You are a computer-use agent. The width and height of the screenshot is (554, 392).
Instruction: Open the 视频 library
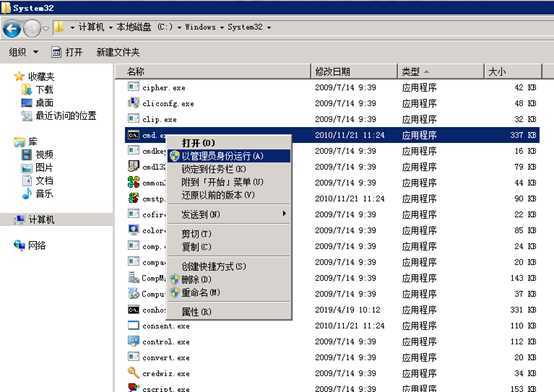pyautogui.click(x=37, y=154)
